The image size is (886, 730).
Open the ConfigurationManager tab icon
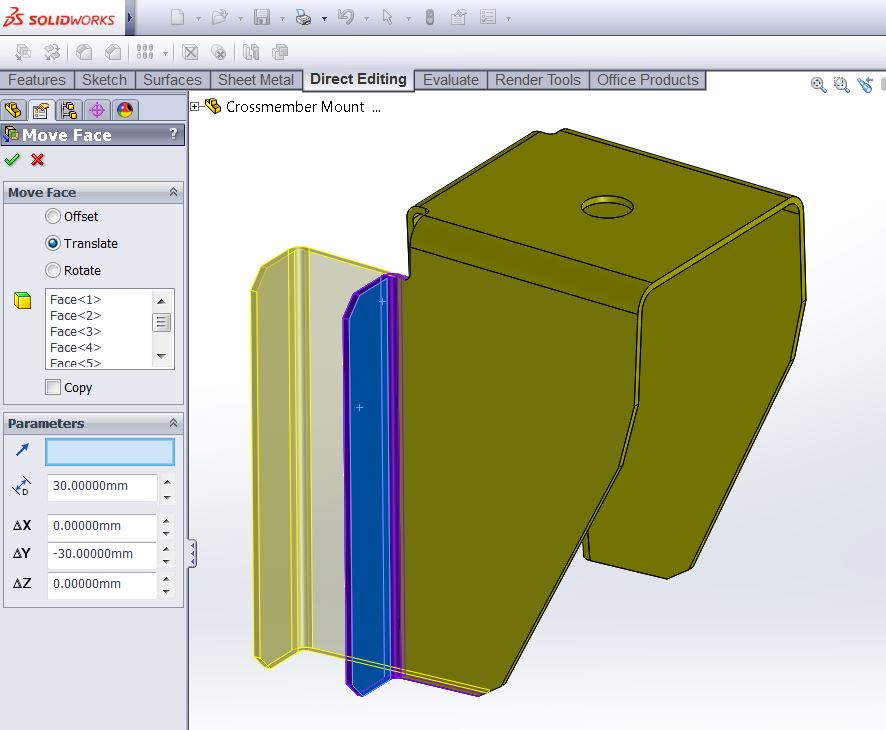68,110
